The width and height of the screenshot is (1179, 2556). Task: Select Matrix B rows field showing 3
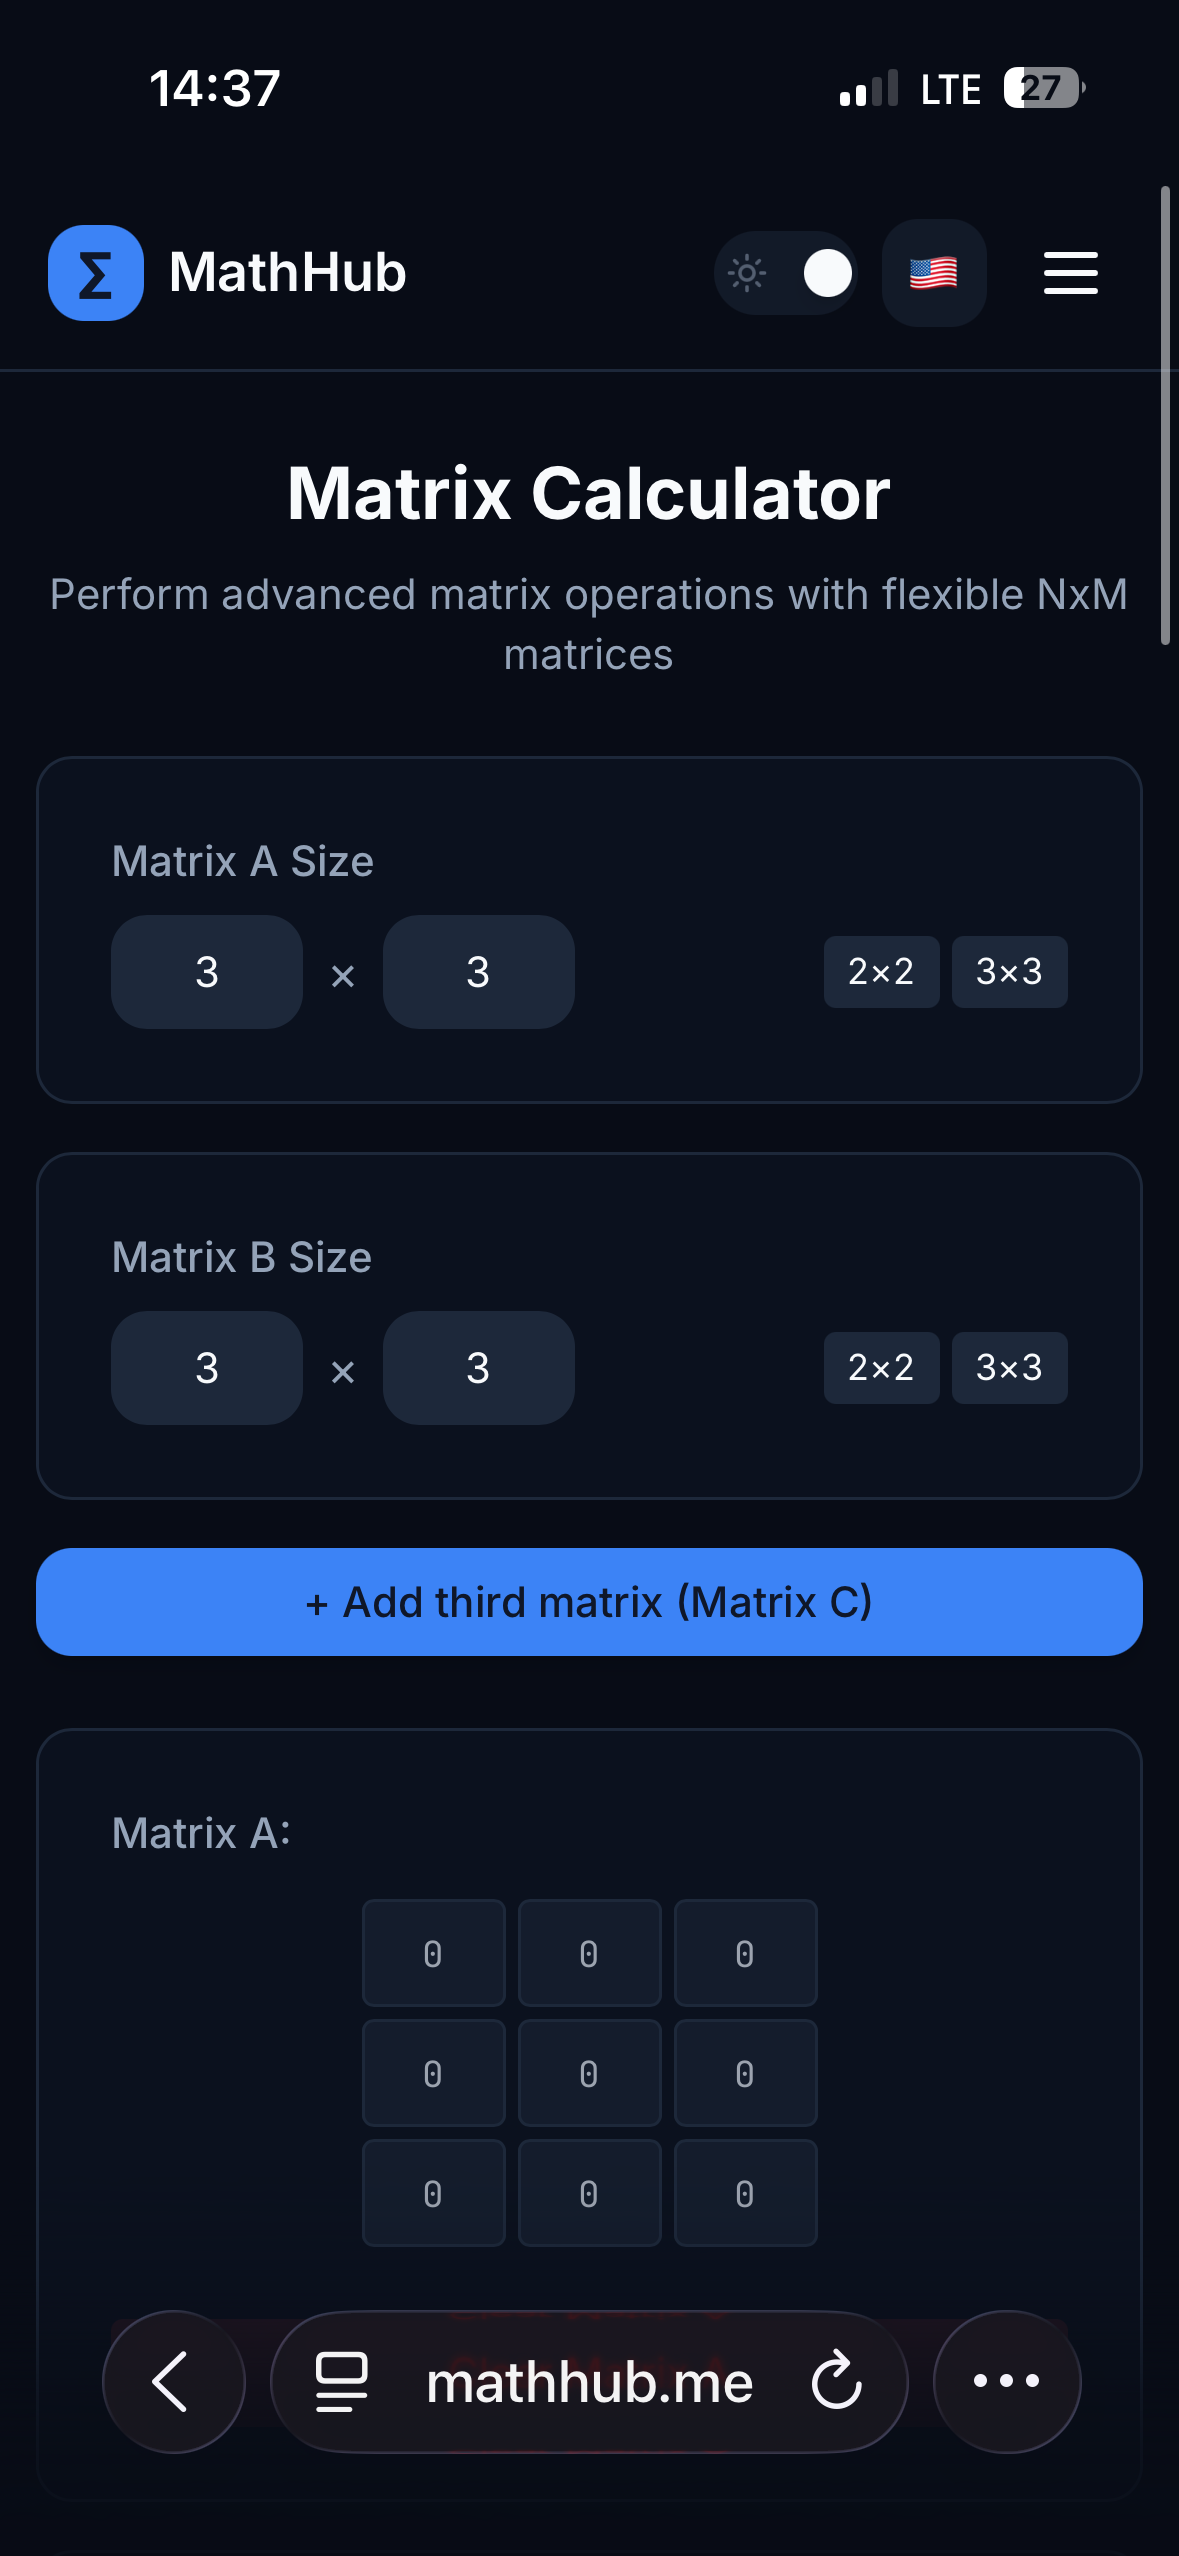206,1368
